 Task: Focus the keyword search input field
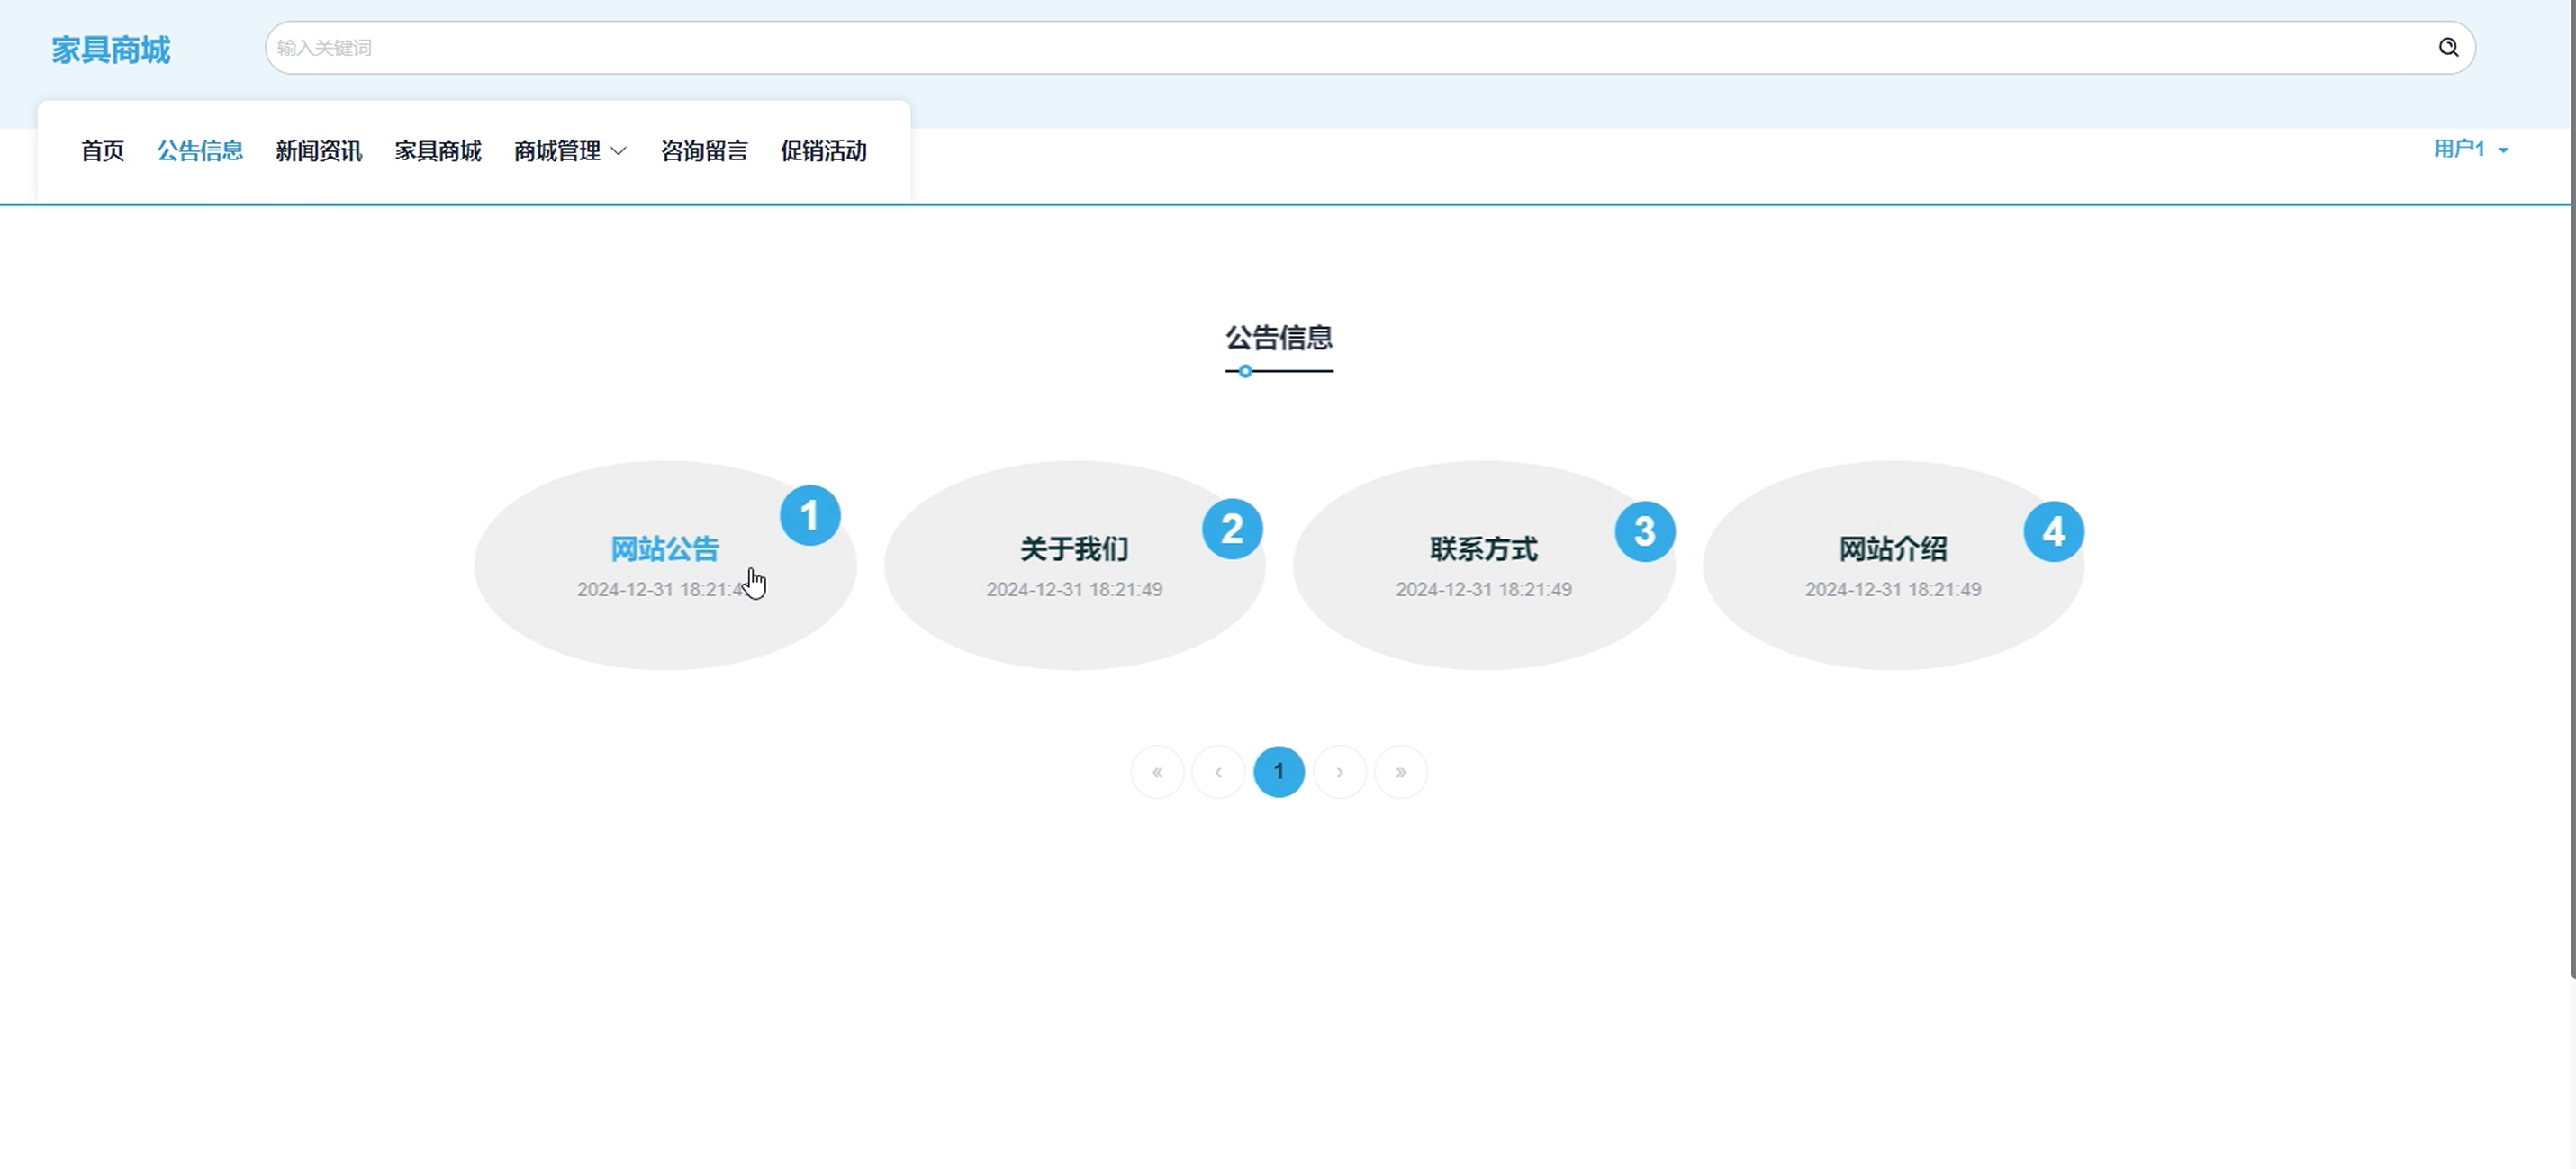tap(1300, 47)
